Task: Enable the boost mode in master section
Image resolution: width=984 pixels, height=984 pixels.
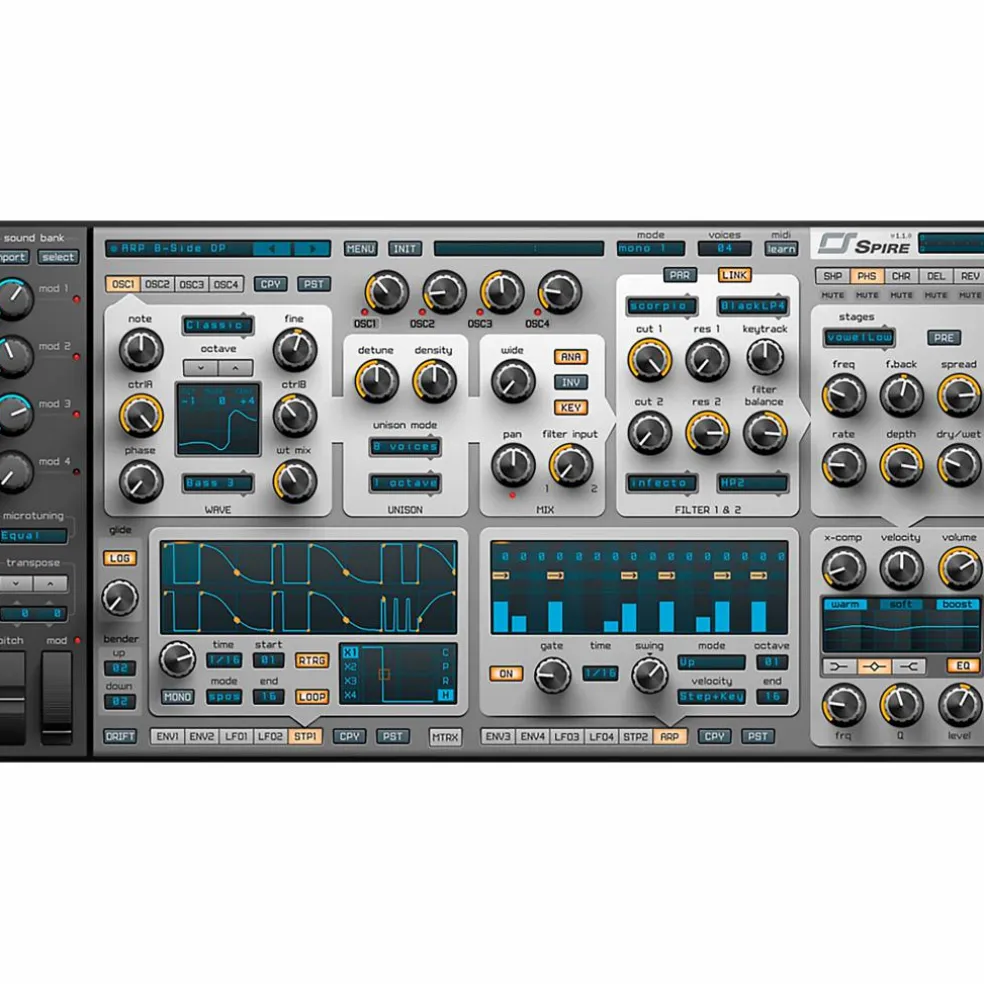Action: [957, 604]
